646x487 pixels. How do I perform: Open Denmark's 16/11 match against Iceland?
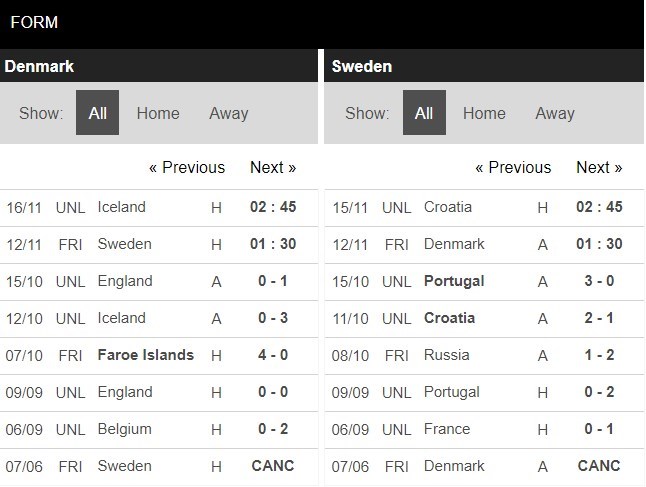point(122,207)
